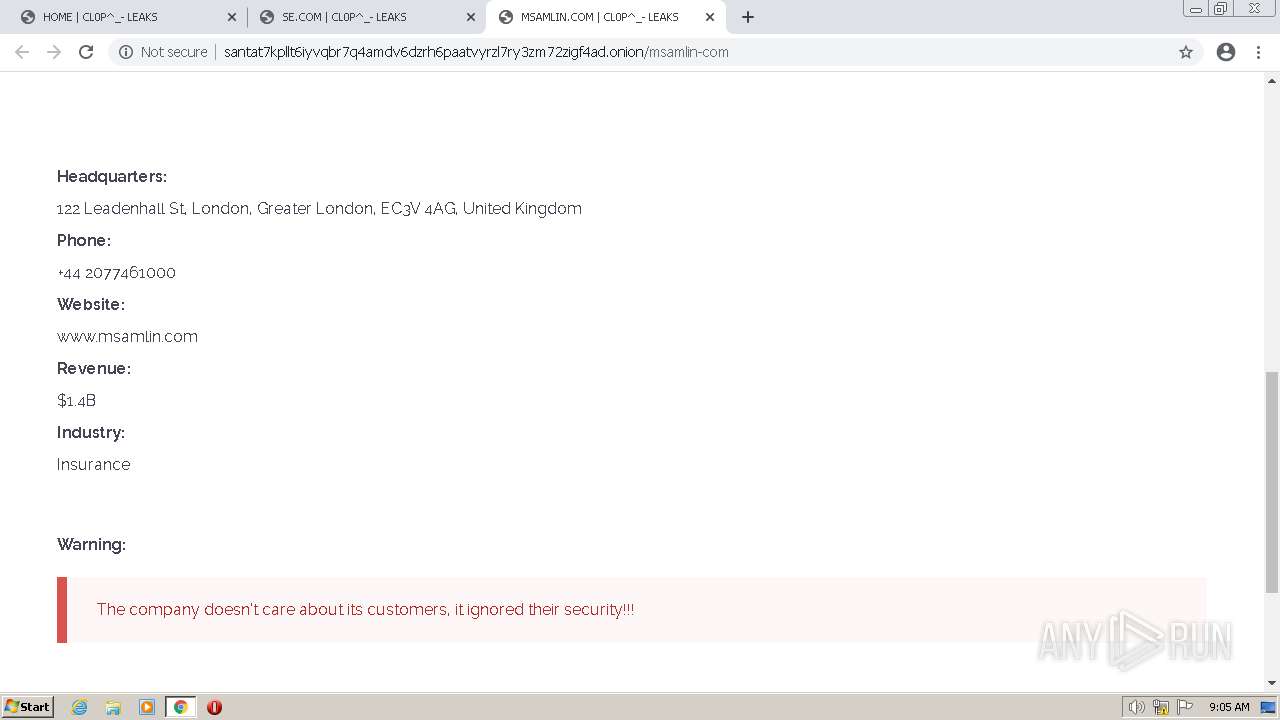Open File Explorer from taskbar
The width and height of the screenshot is (1280, 720).
coord(113,707)
